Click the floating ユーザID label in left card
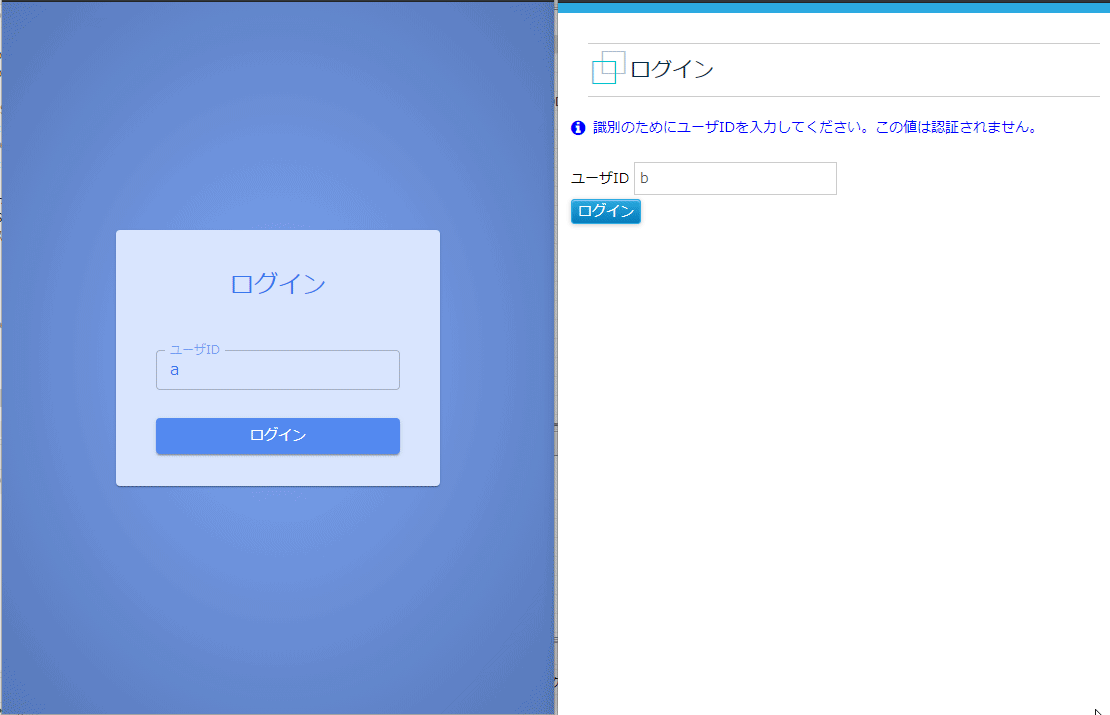The width and height of the screenshot is (1110, 715). pyautogui.click(x=194, y=350)
